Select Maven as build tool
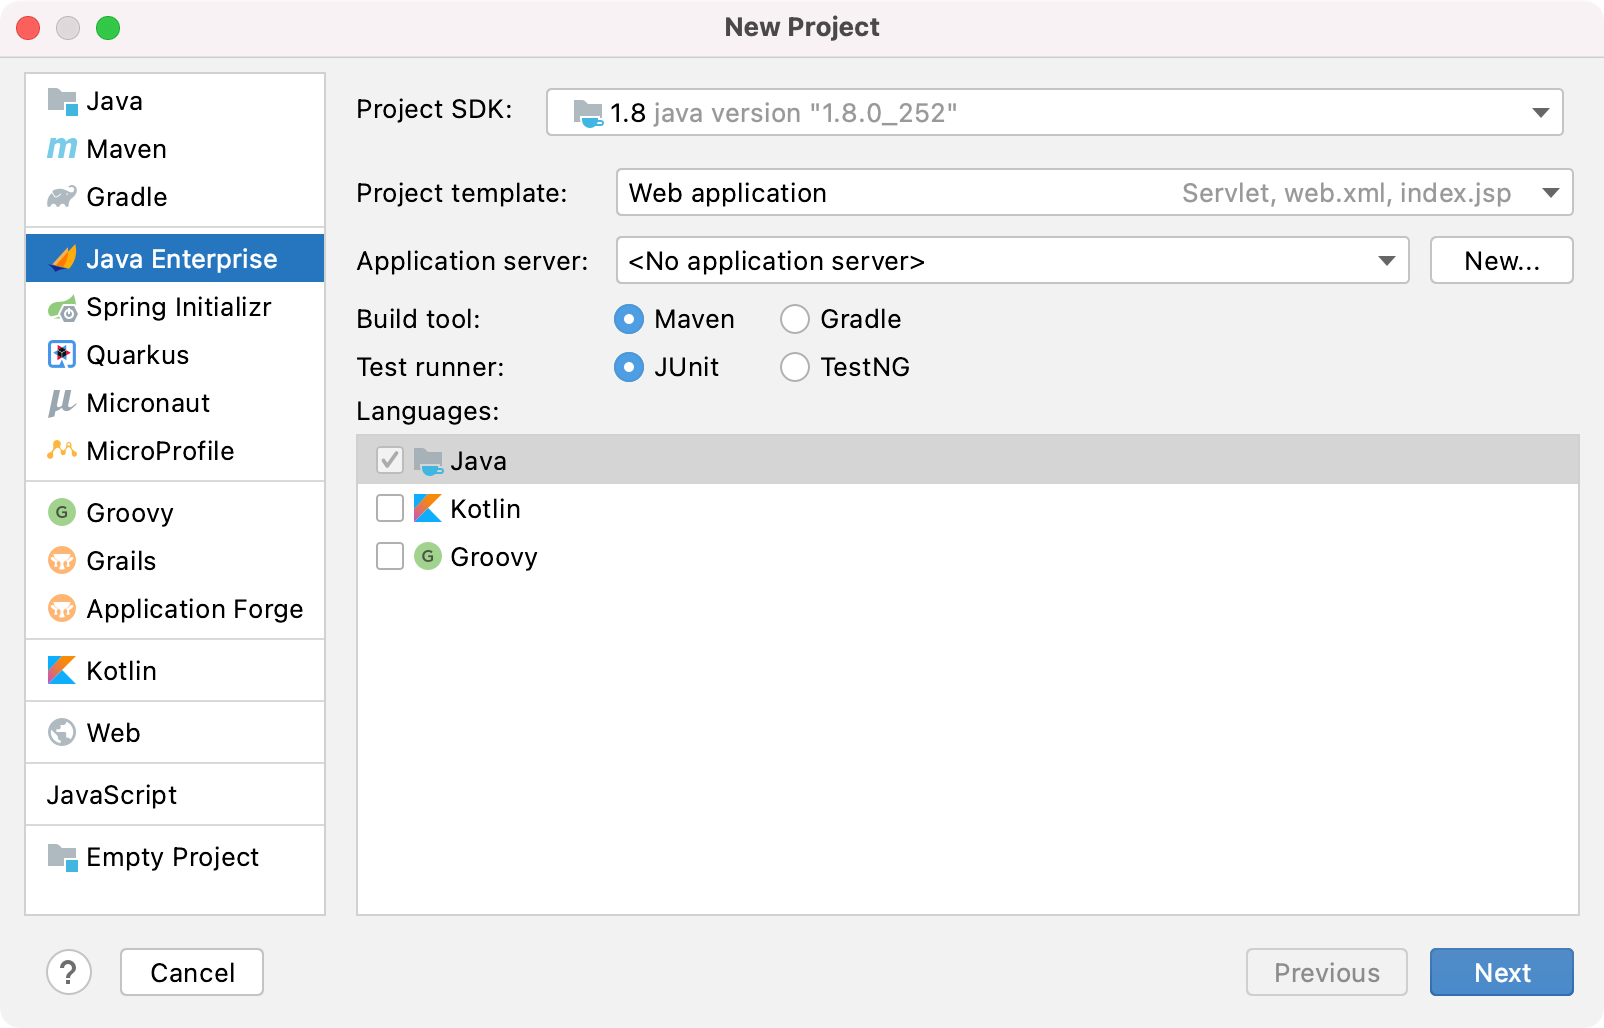This screenshot has height=1028, width=1604. coord(629,319)
